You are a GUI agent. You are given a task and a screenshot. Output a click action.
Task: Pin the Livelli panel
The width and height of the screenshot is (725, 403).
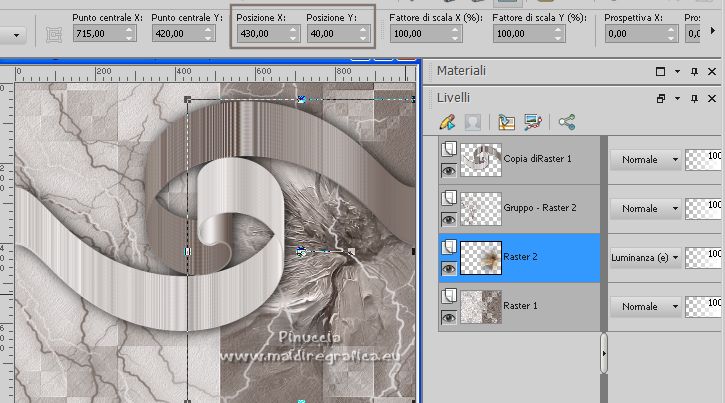694,98
